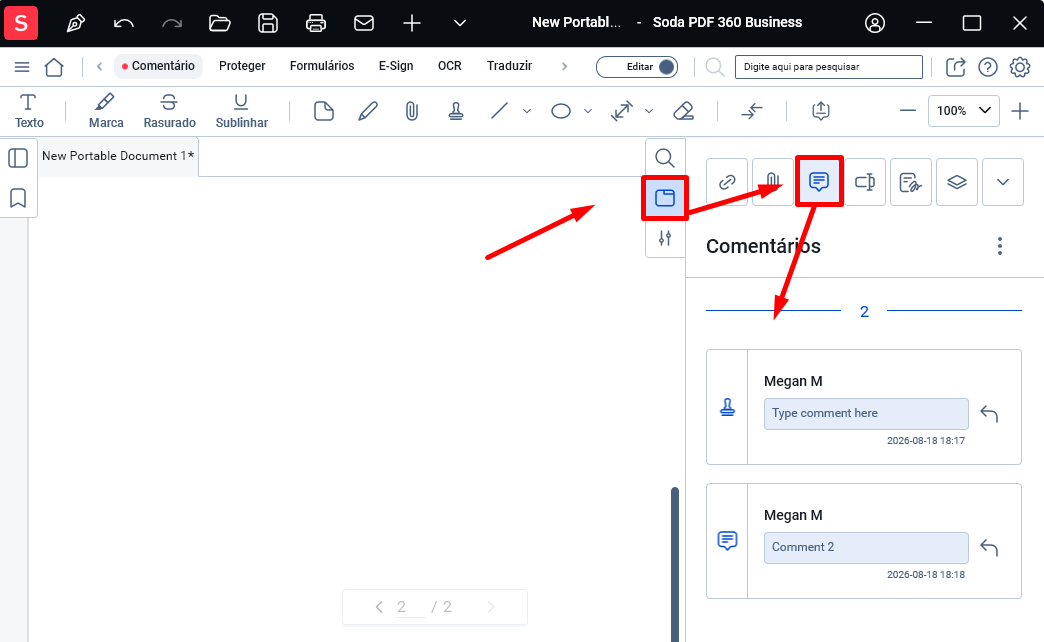Expand measurement tool options dropdown

point(649,111)
